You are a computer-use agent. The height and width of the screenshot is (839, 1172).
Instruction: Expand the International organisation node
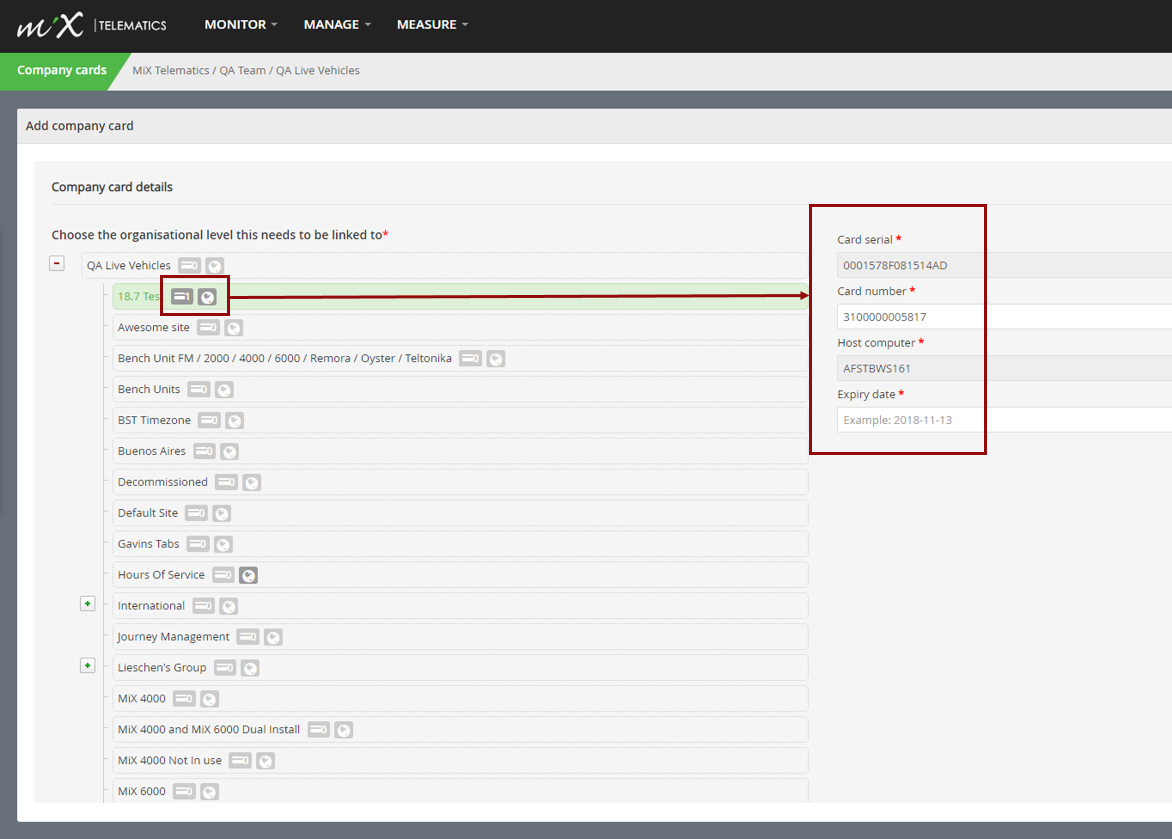click(87, 603)
